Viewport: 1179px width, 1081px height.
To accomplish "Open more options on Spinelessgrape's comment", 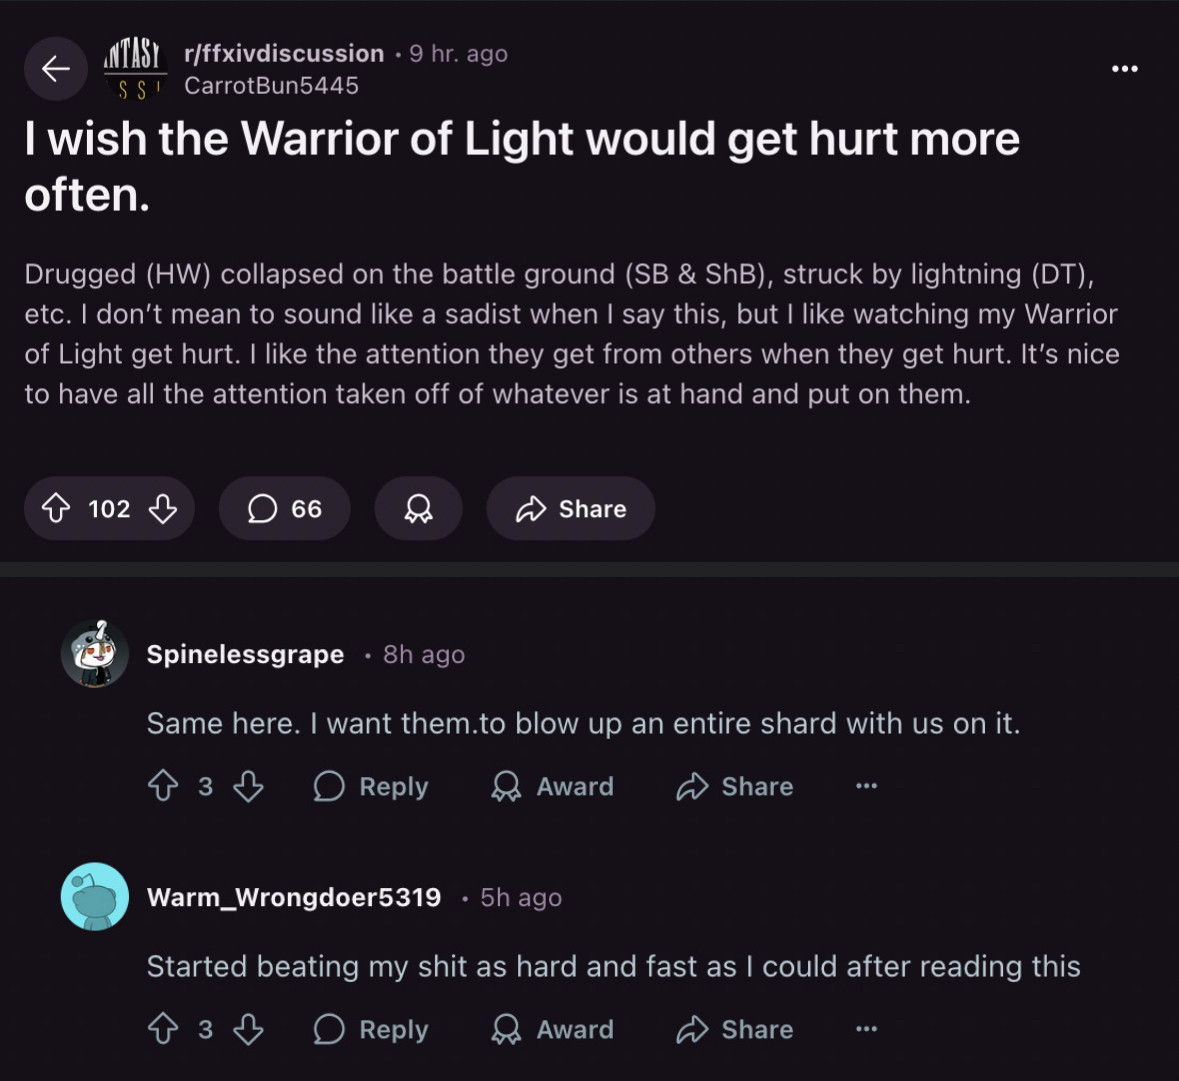I will tap(866, 787).
